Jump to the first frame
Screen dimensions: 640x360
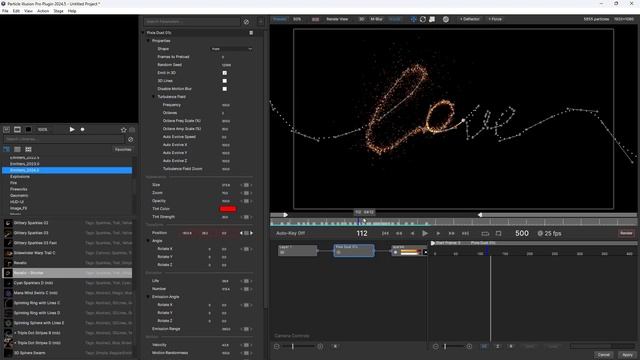tap(385, 233)
